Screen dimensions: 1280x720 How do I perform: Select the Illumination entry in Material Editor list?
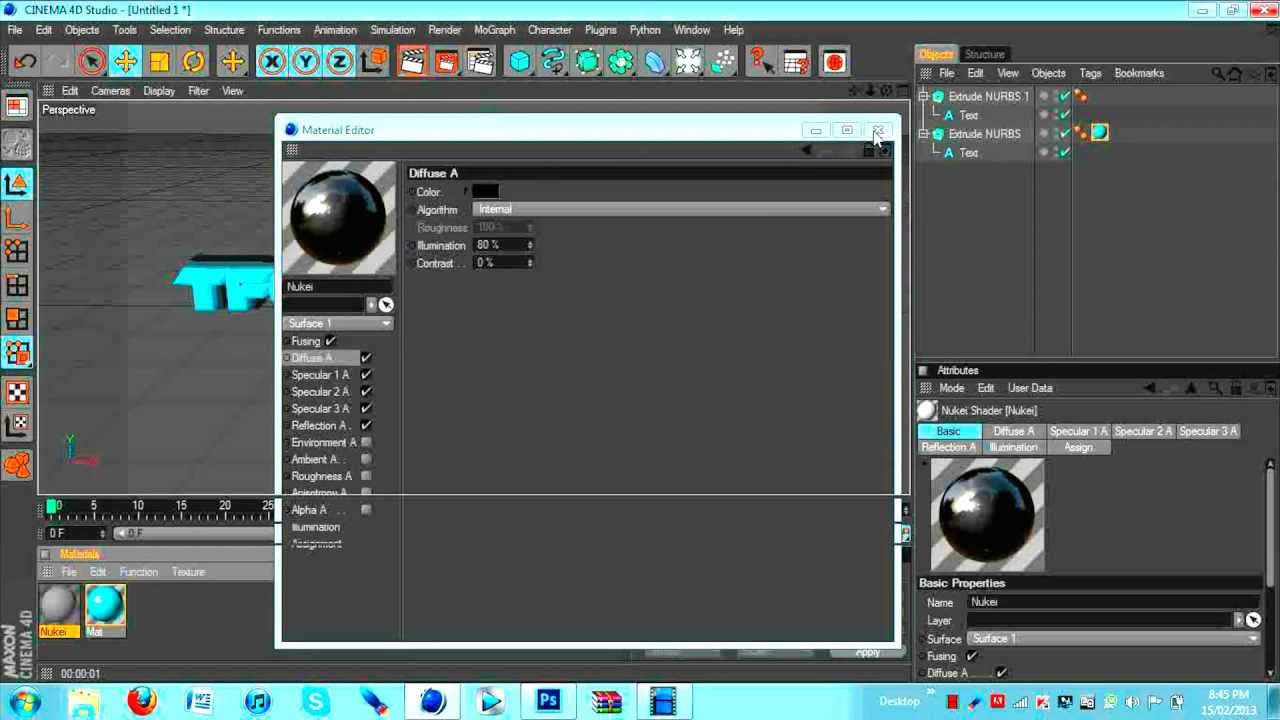pyautogui.click(x=316, y=527)
